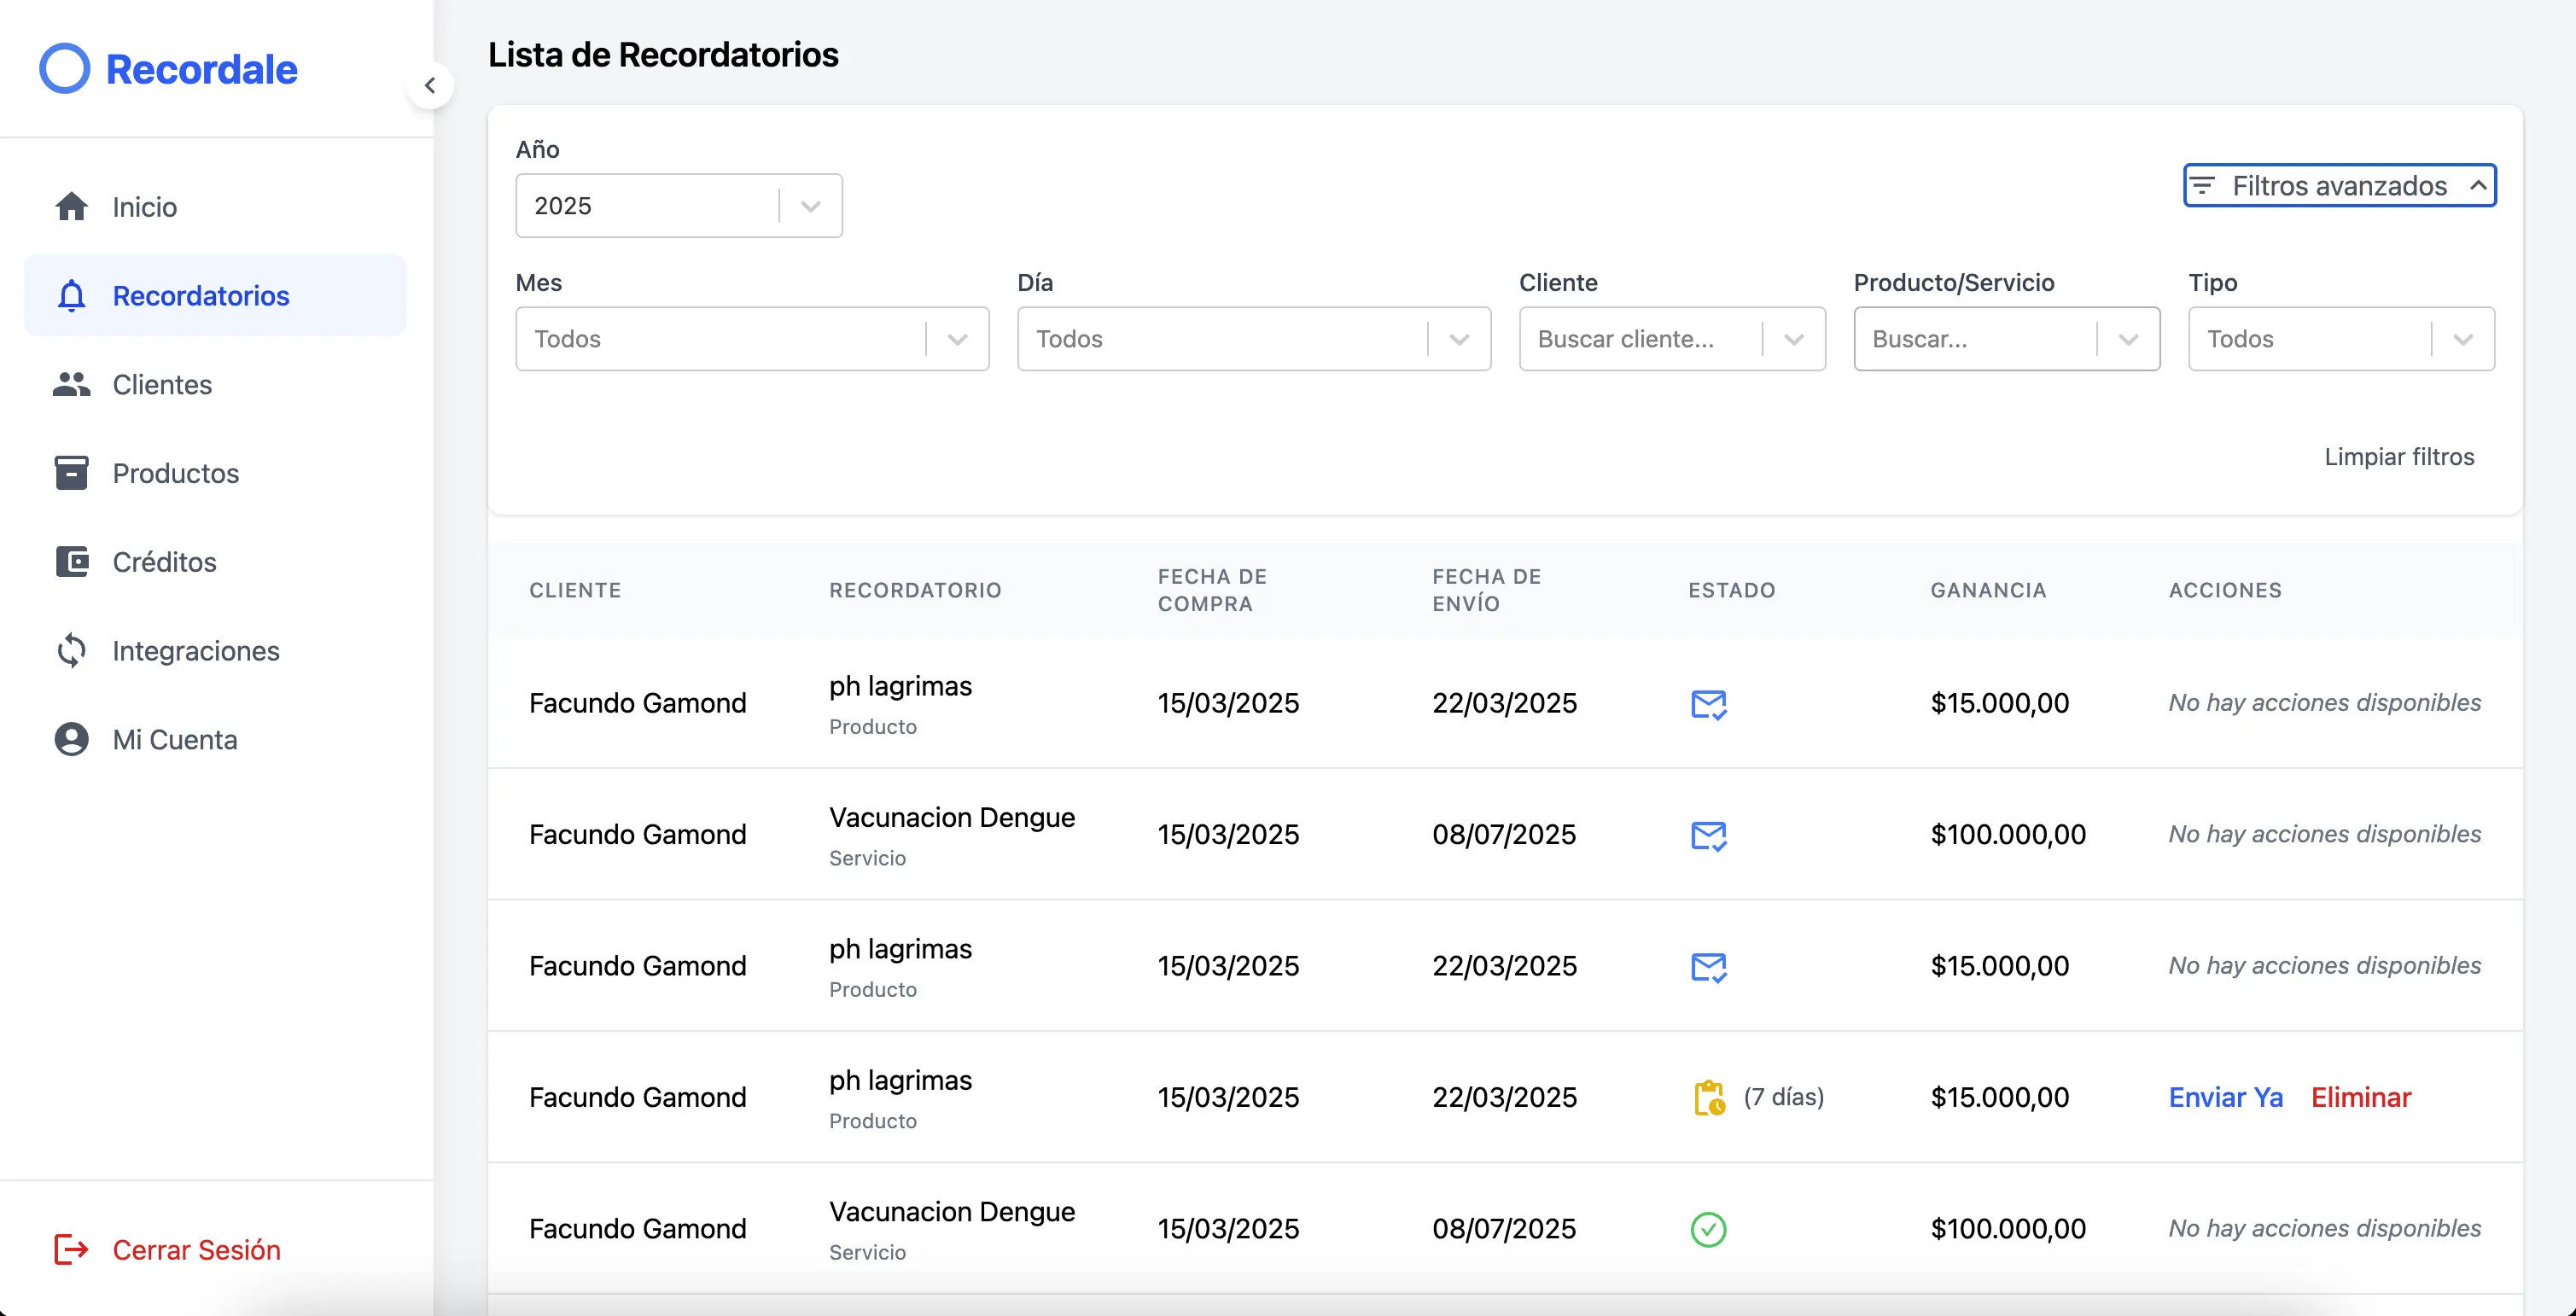The width and height of the screenshot is (2576, 1316).
Task: Click the Enviar Ya link
Action: (2225, 1098)
